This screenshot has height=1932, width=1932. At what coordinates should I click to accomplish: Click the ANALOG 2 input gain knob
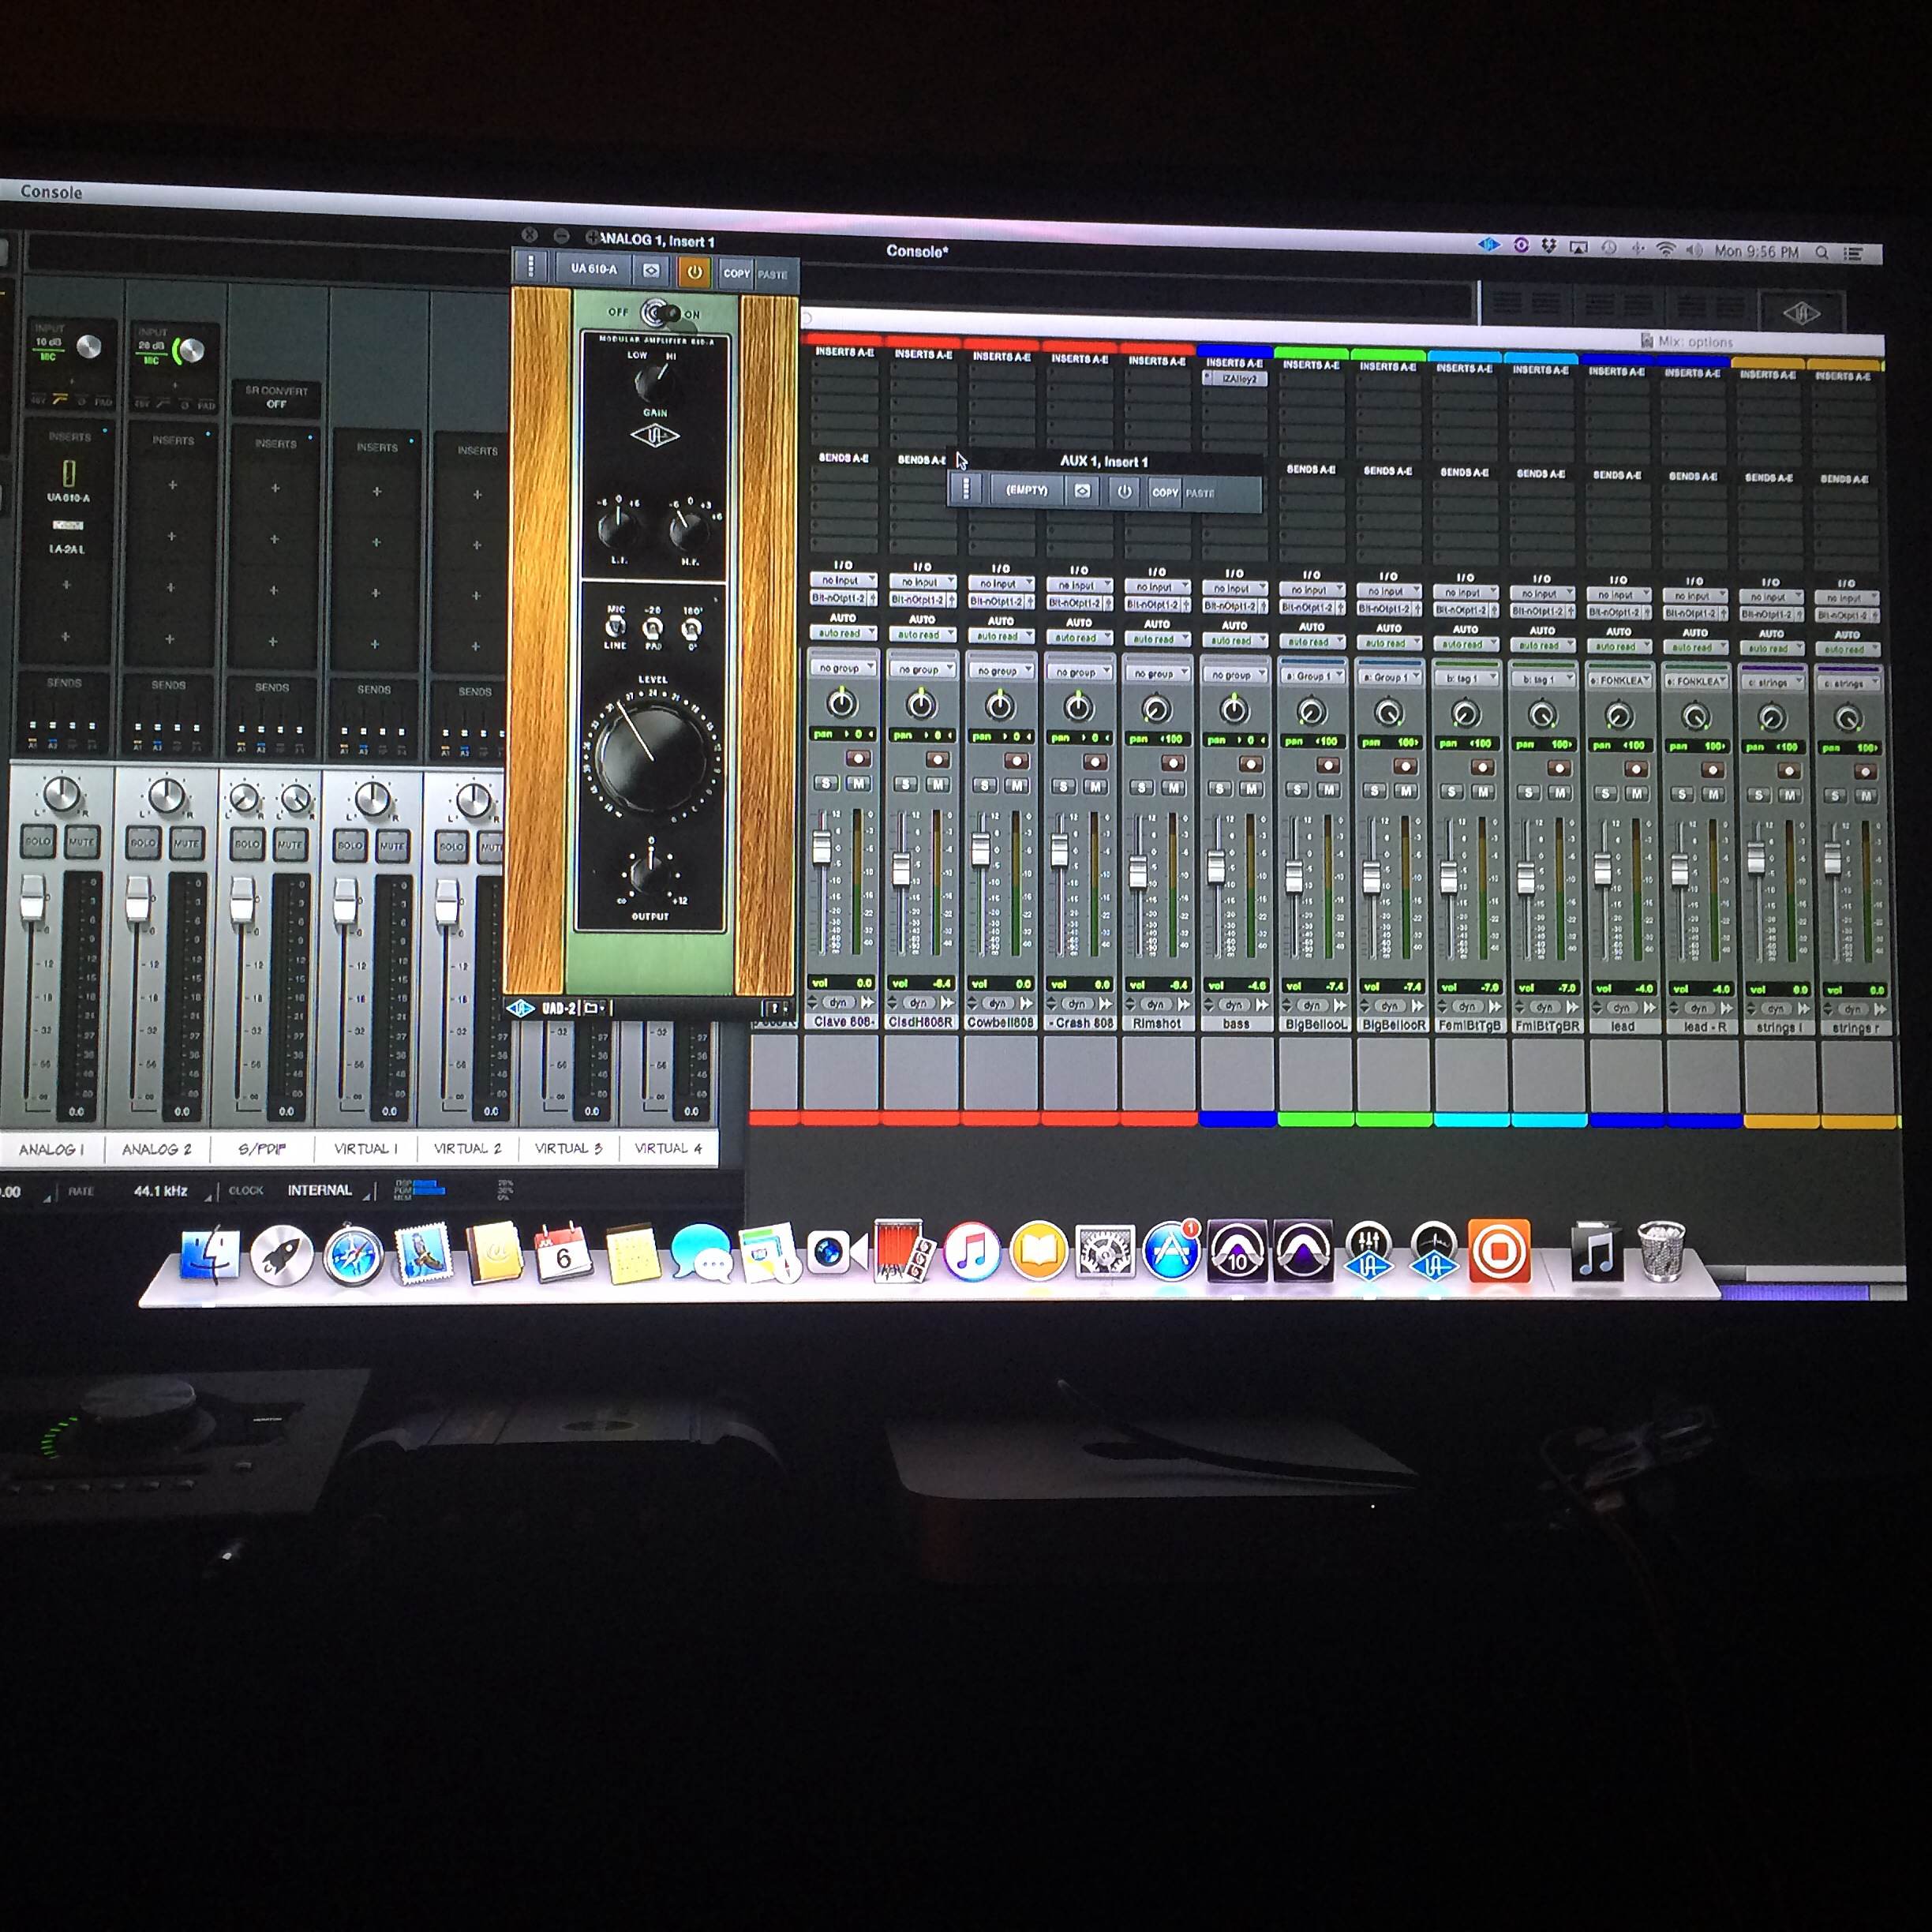(x=190, y=350)
